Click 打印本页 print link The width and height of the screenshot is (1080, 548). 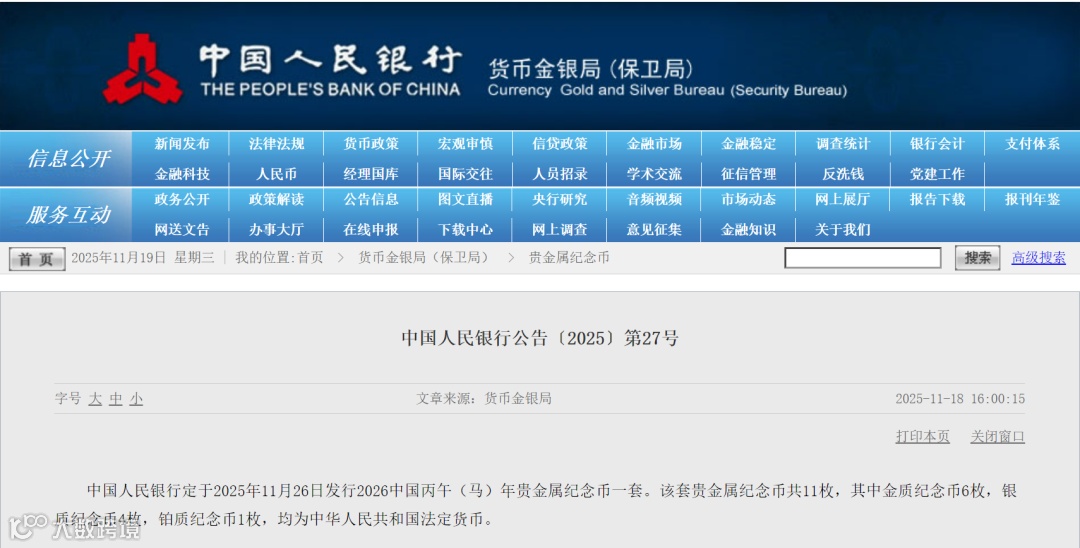pos(922,436)
